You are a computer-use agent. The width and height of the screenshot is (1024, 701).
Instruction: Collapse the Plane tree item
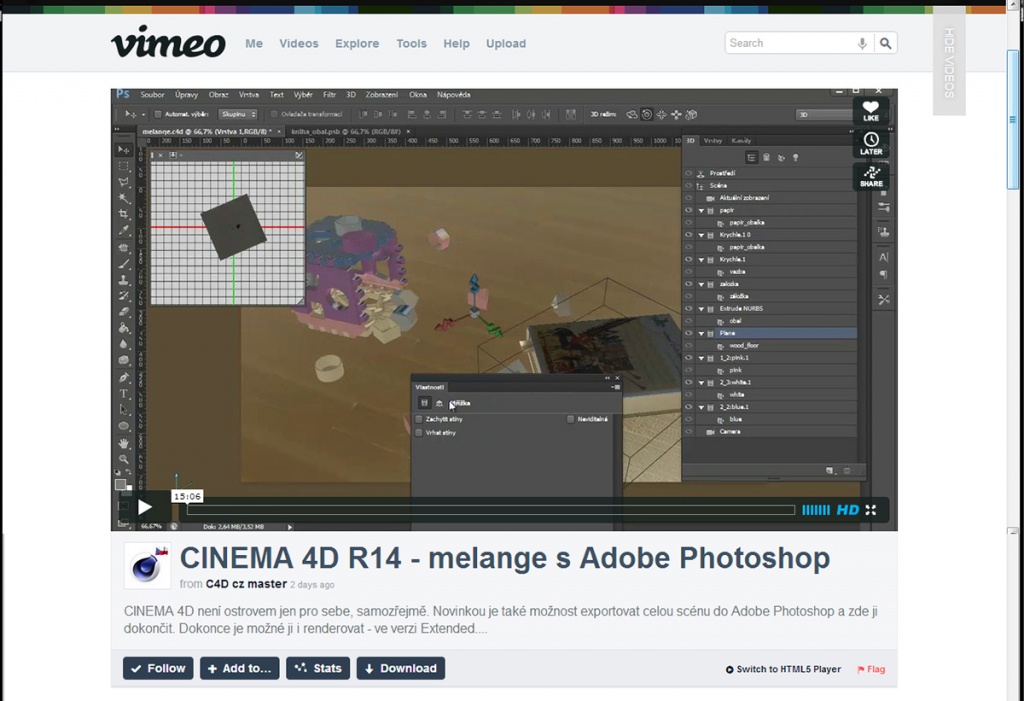pos(701,333)
